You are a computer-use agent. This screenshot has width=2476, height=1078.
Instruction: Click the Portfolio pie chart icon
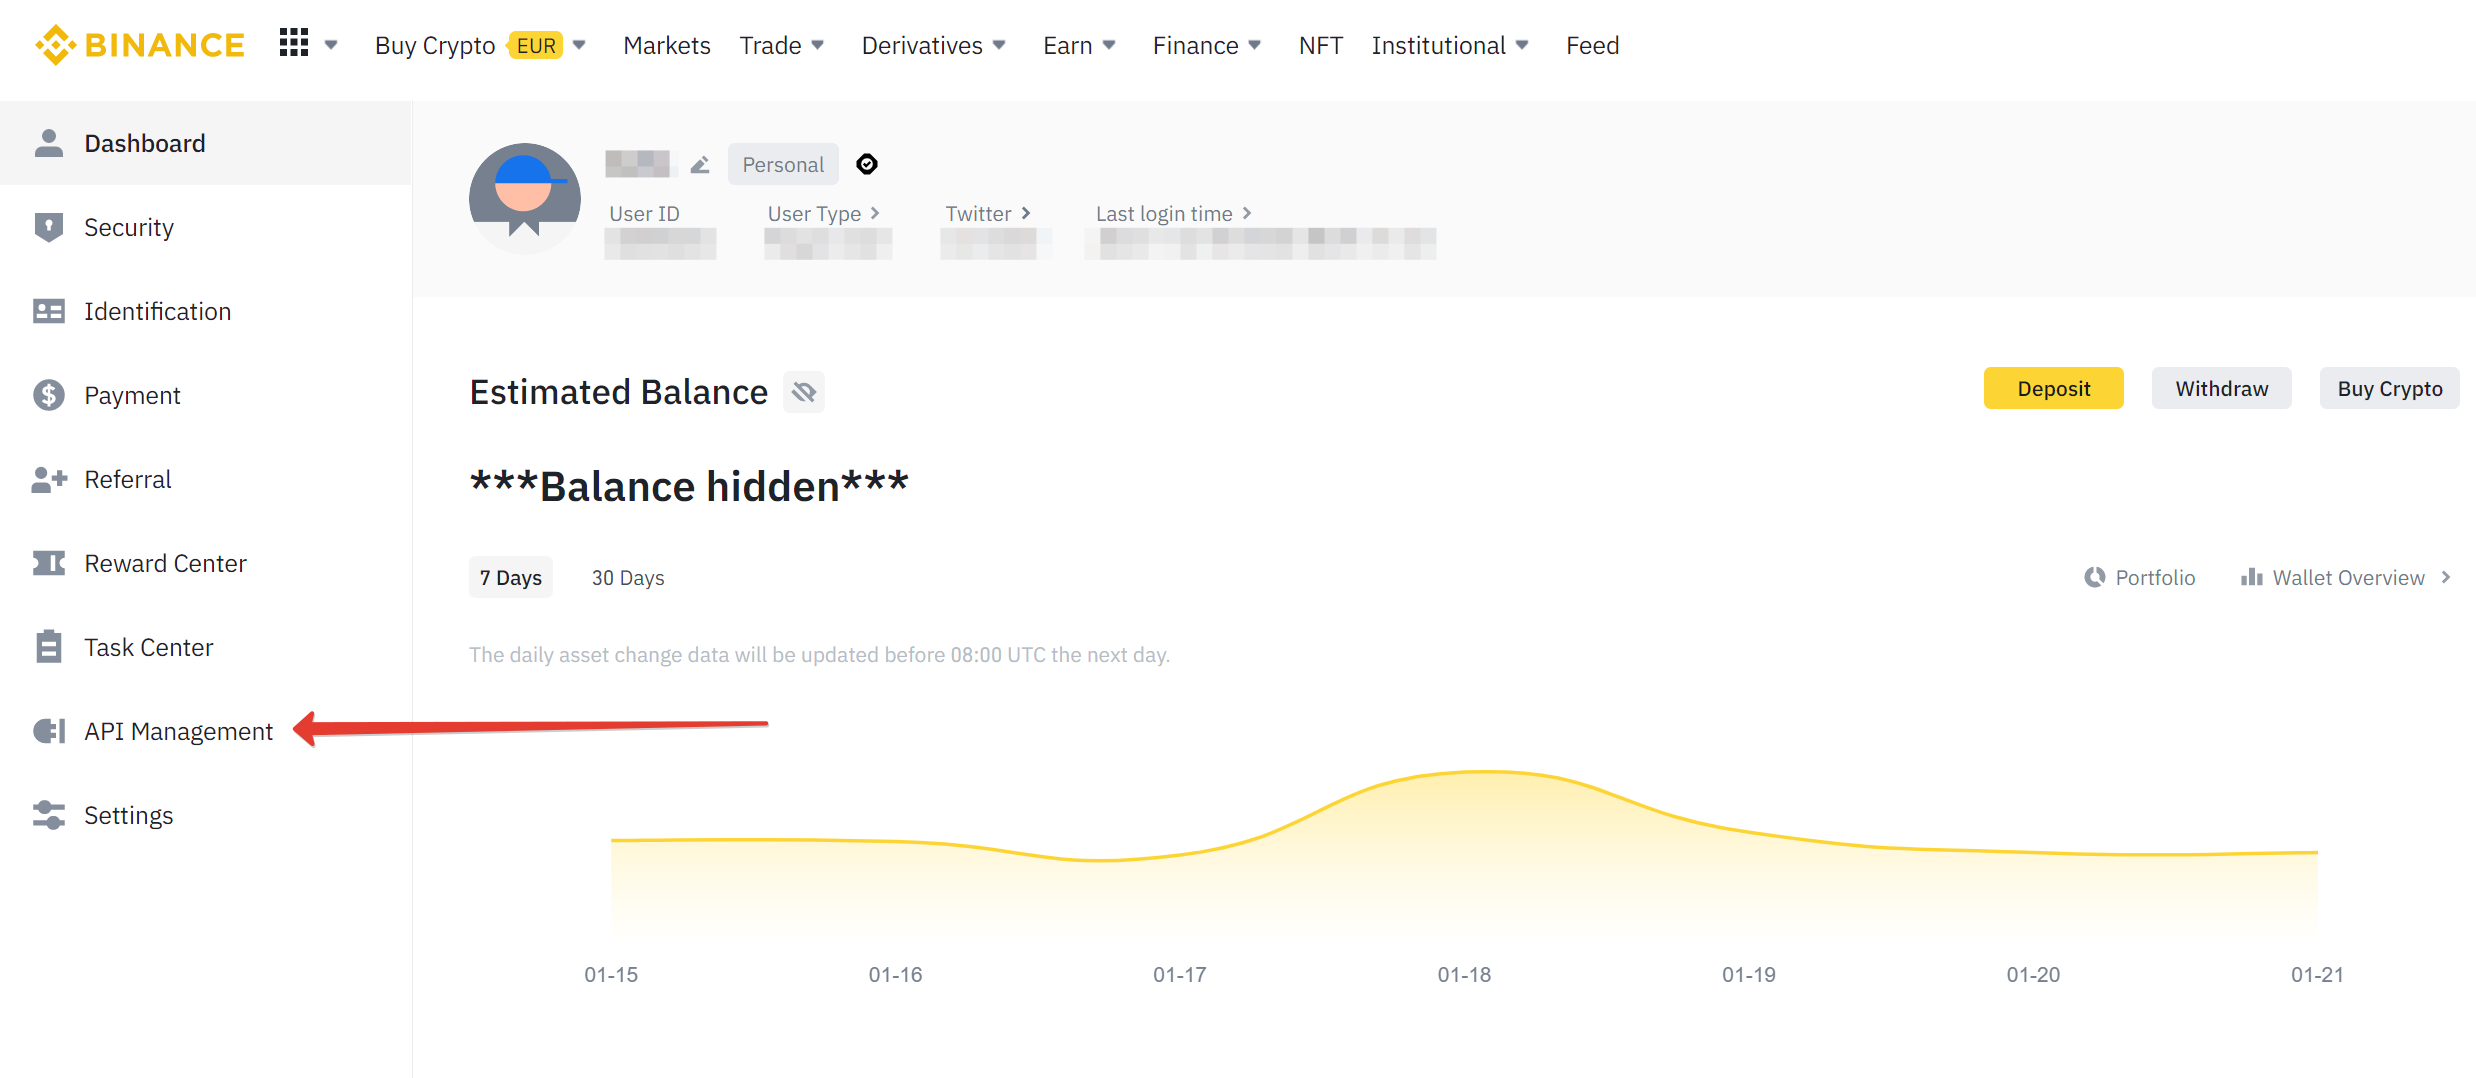2094,577
